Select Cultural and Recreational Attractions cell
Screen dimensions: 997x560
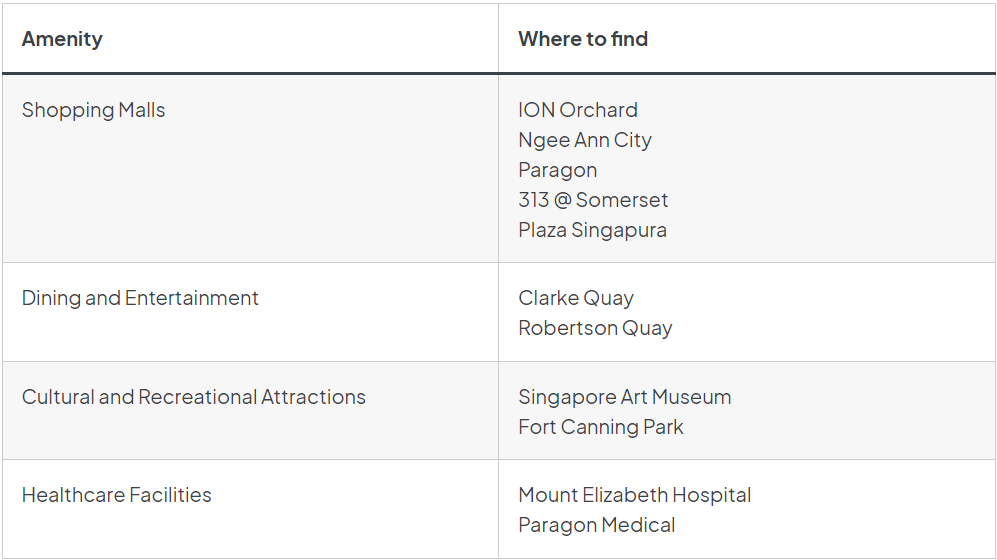point(194,397)
